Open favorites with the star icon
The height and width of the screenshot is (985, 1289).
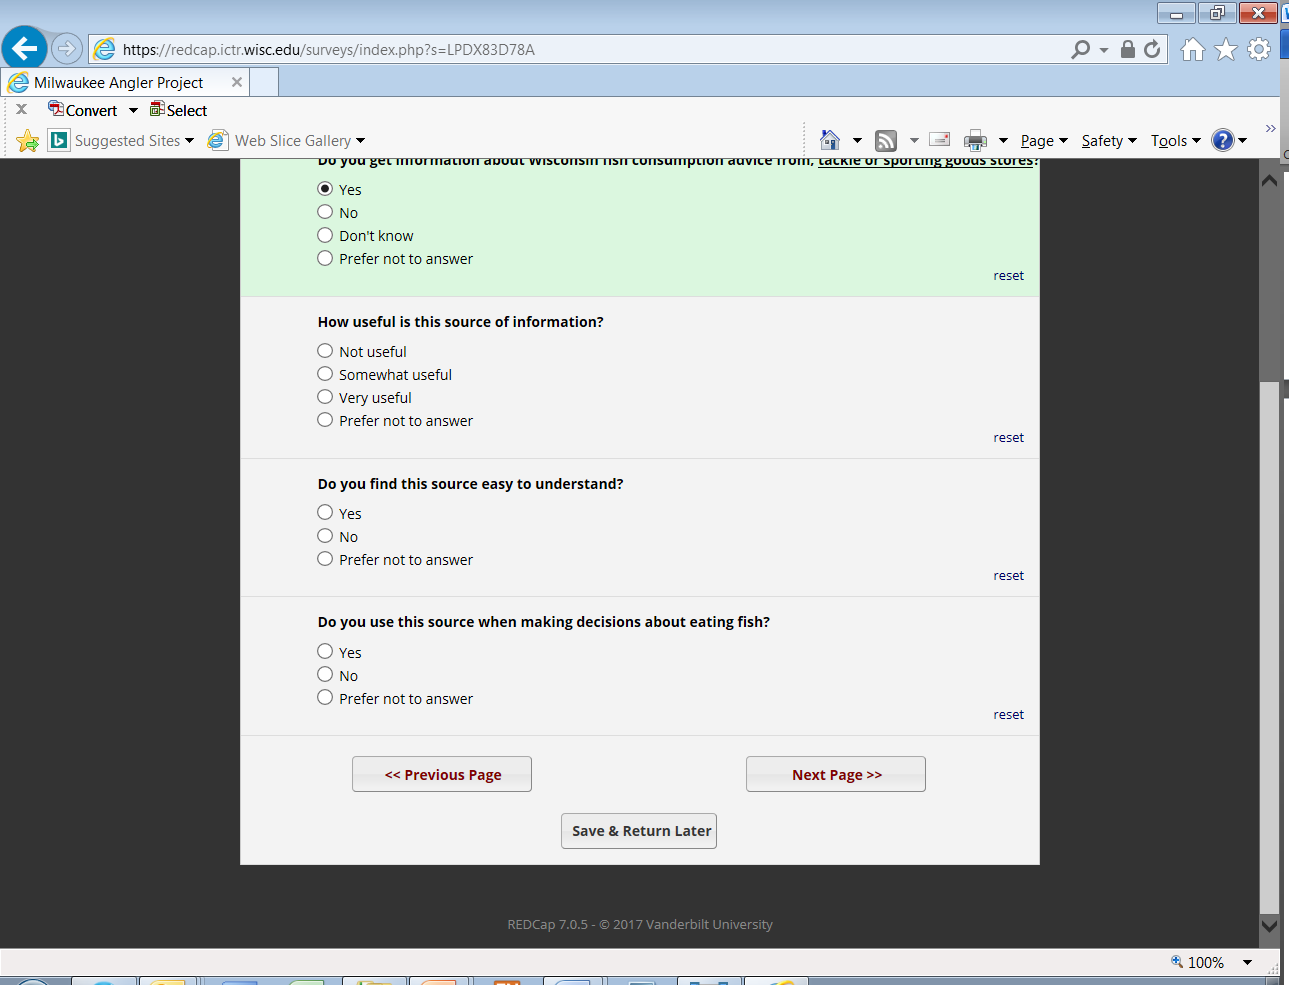[1226, 49]
